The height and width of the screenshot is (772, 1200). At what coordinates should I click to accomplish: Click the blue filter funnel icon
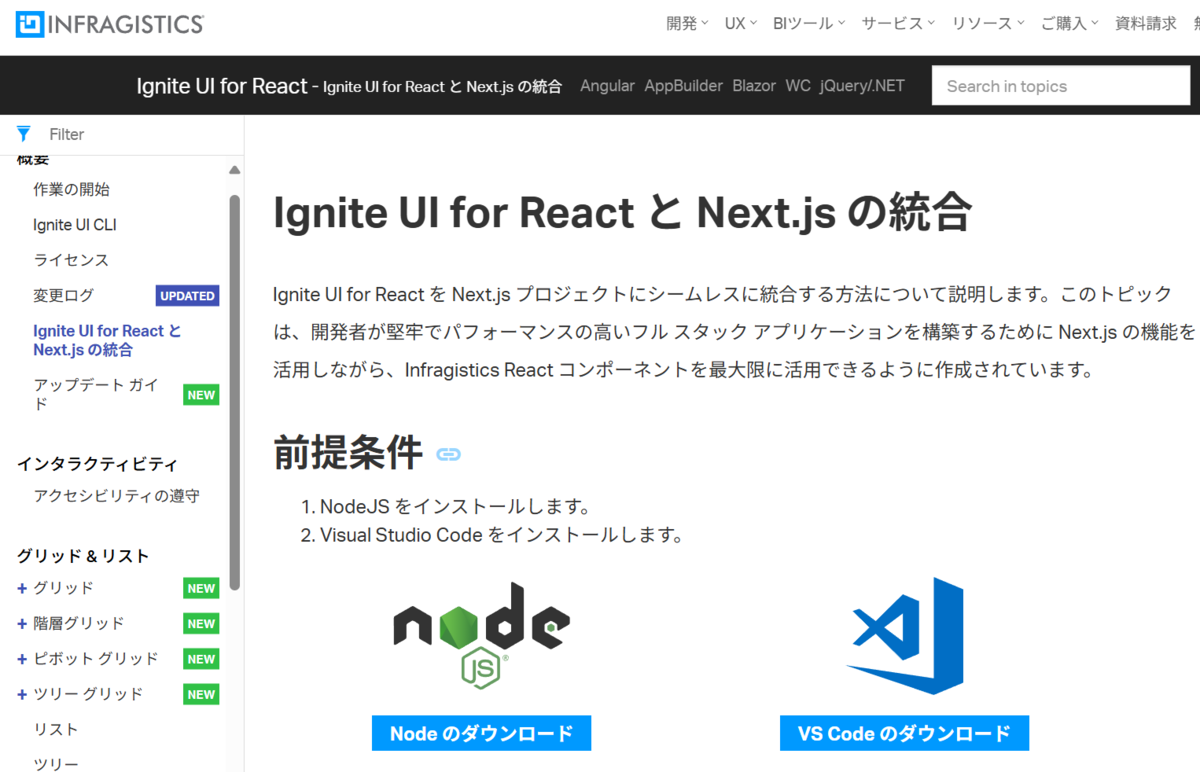24,134
